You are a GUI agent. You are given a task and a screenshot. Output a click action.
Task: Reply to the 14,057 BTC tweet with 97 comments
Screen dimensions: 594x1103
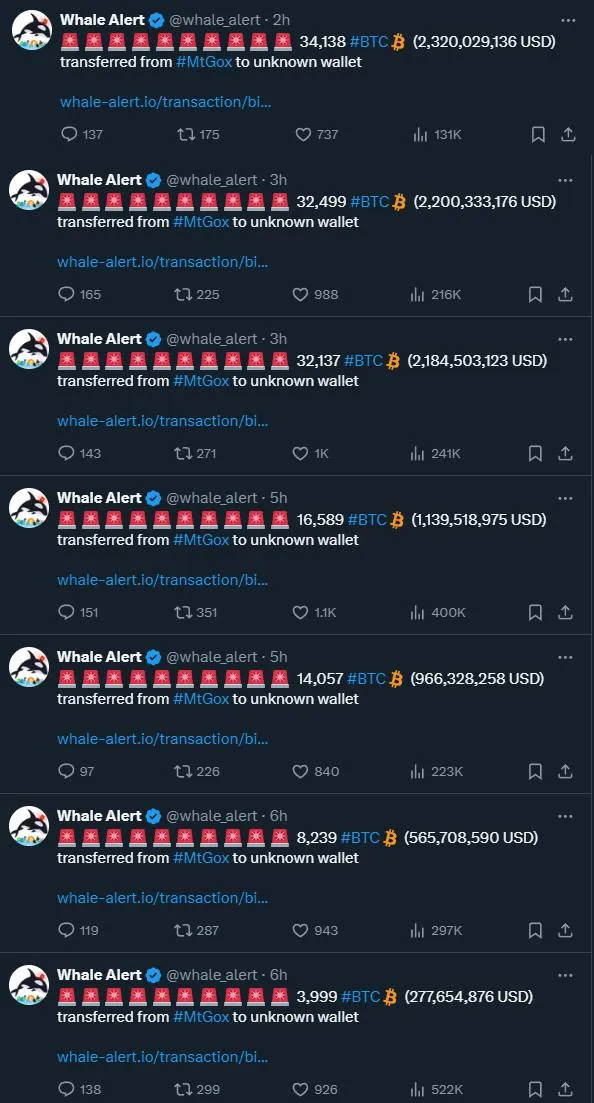[76, 771]
